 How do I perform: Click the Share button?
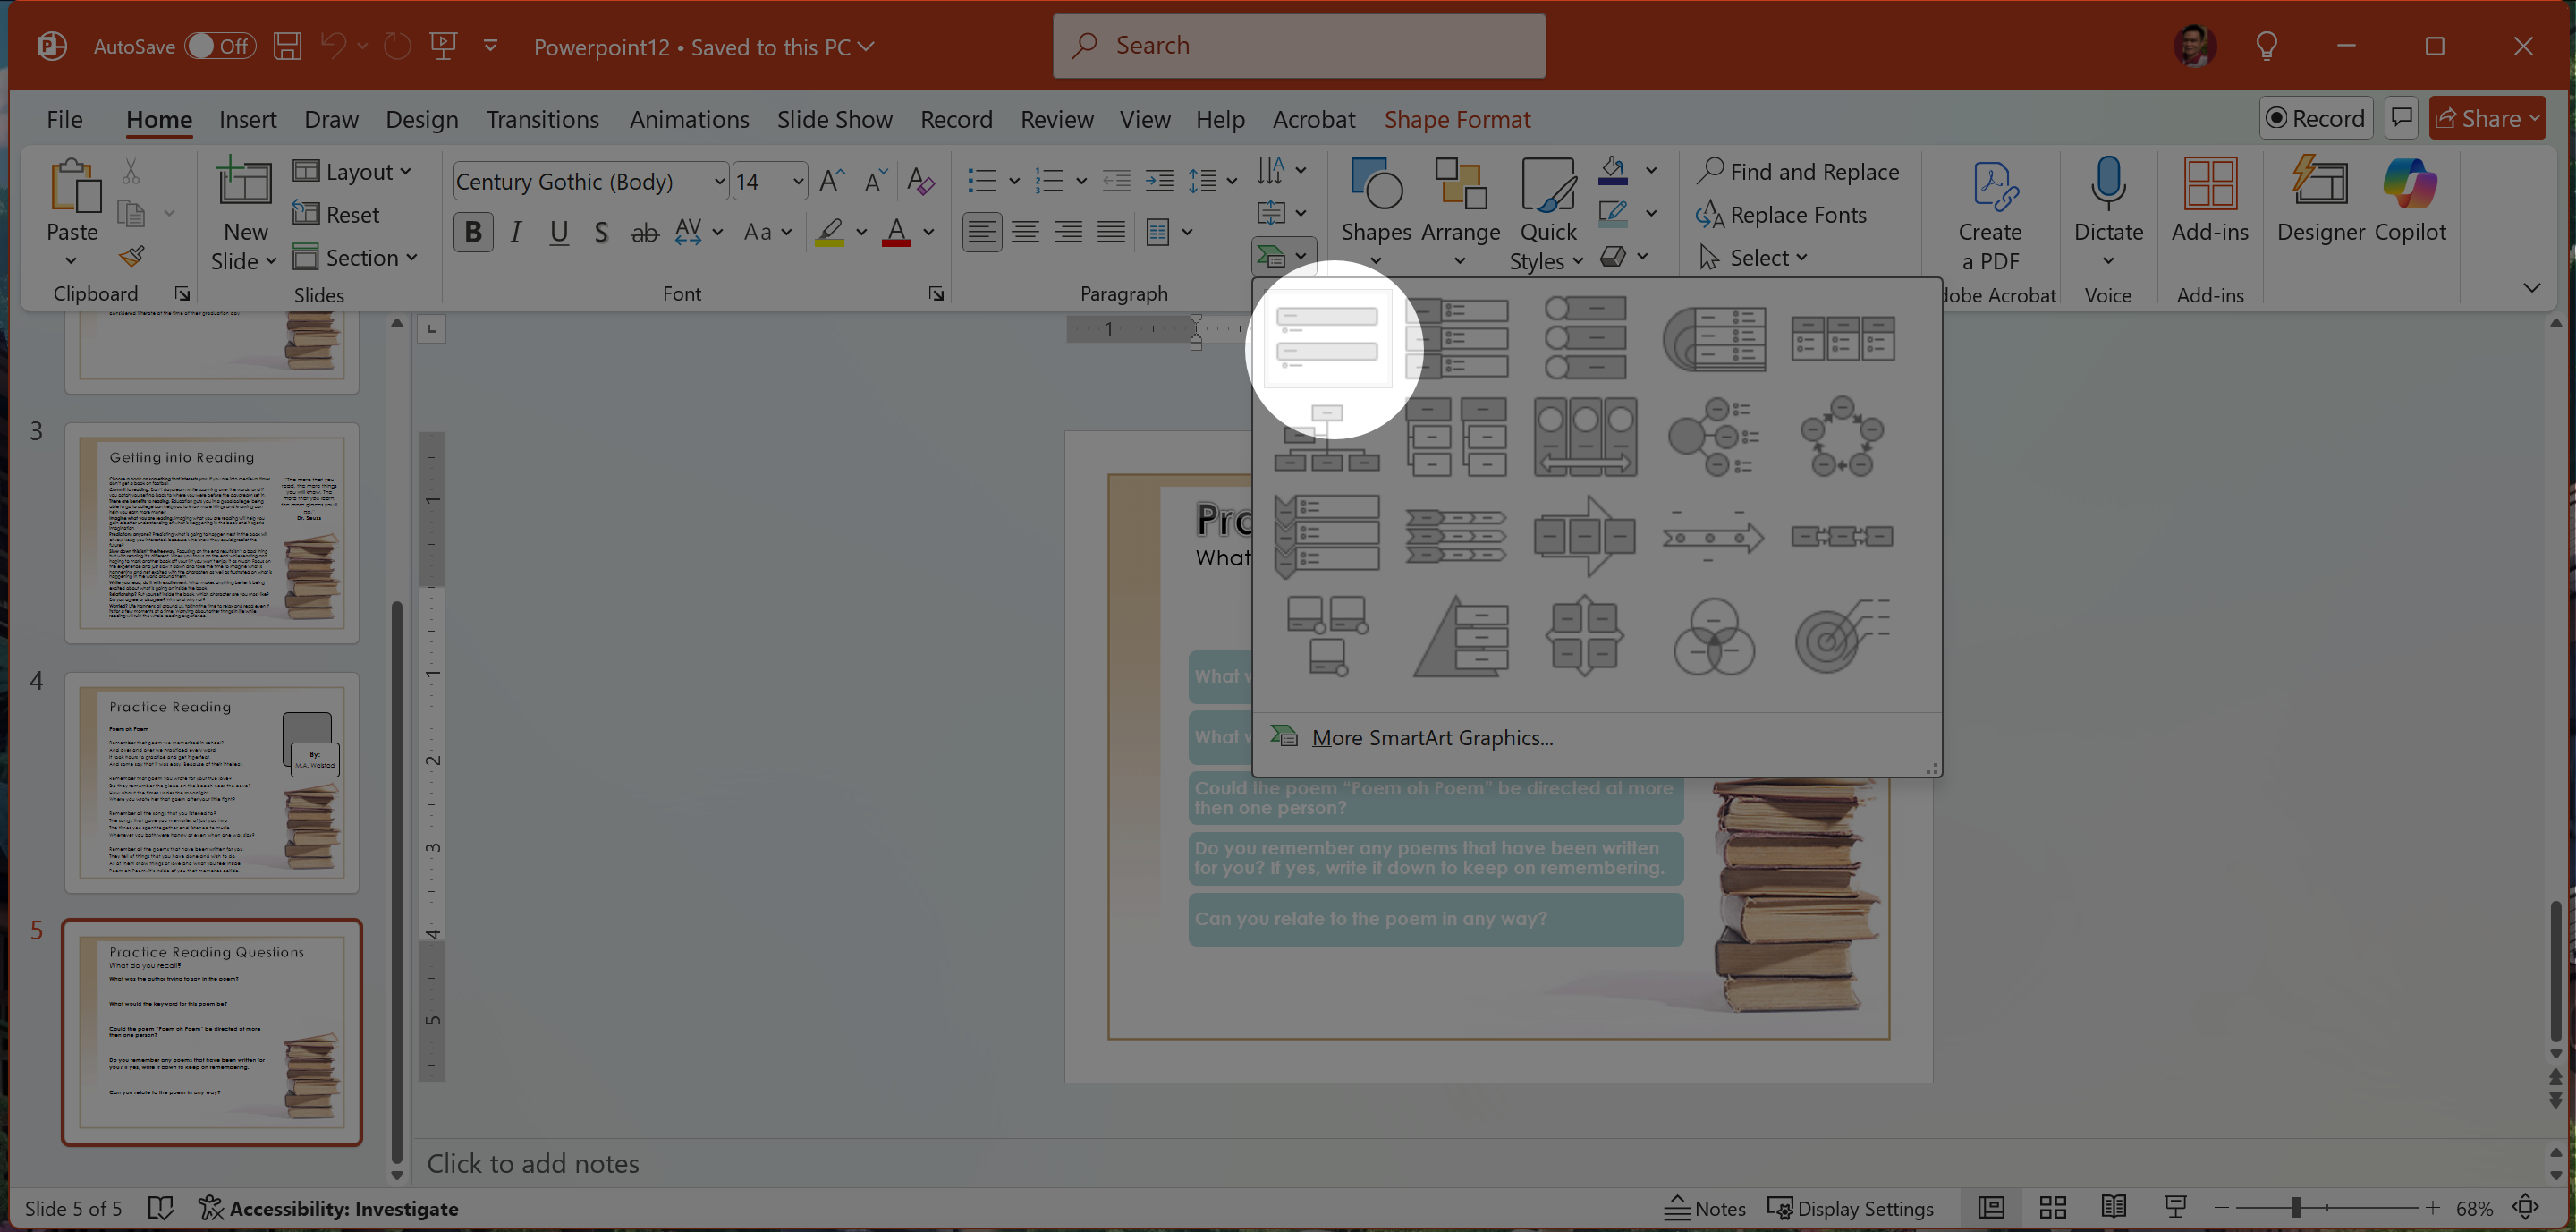pyautogui.click(x=2476, y=118)
